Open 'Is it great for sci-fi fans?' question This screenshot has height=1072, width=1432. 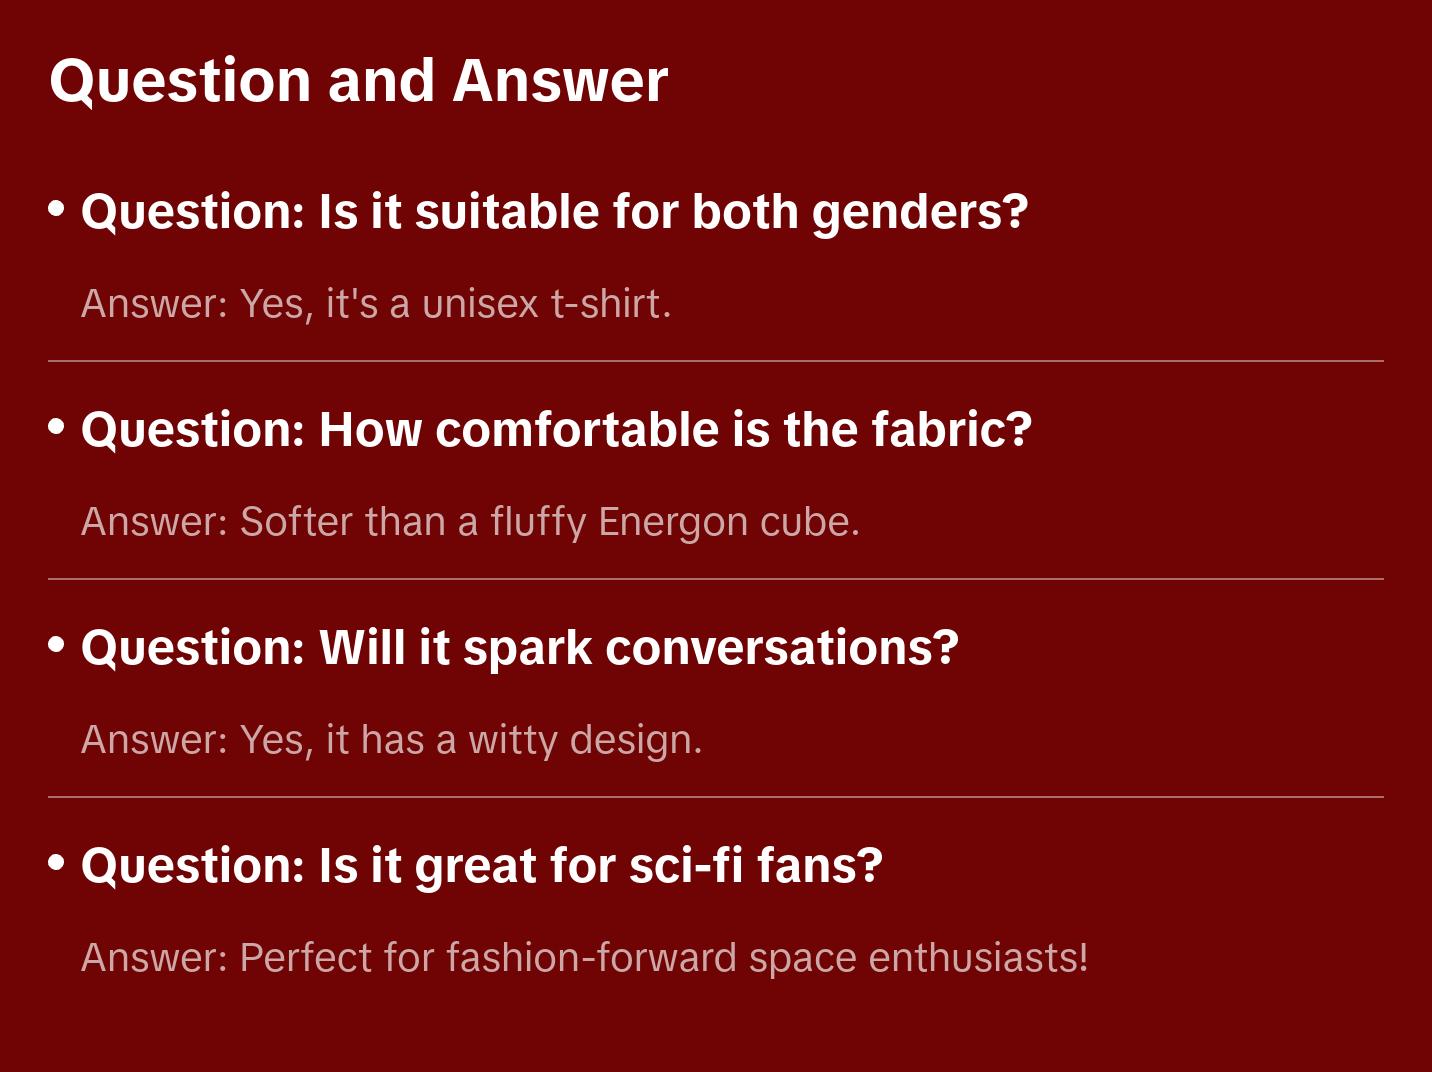(481, 866)
